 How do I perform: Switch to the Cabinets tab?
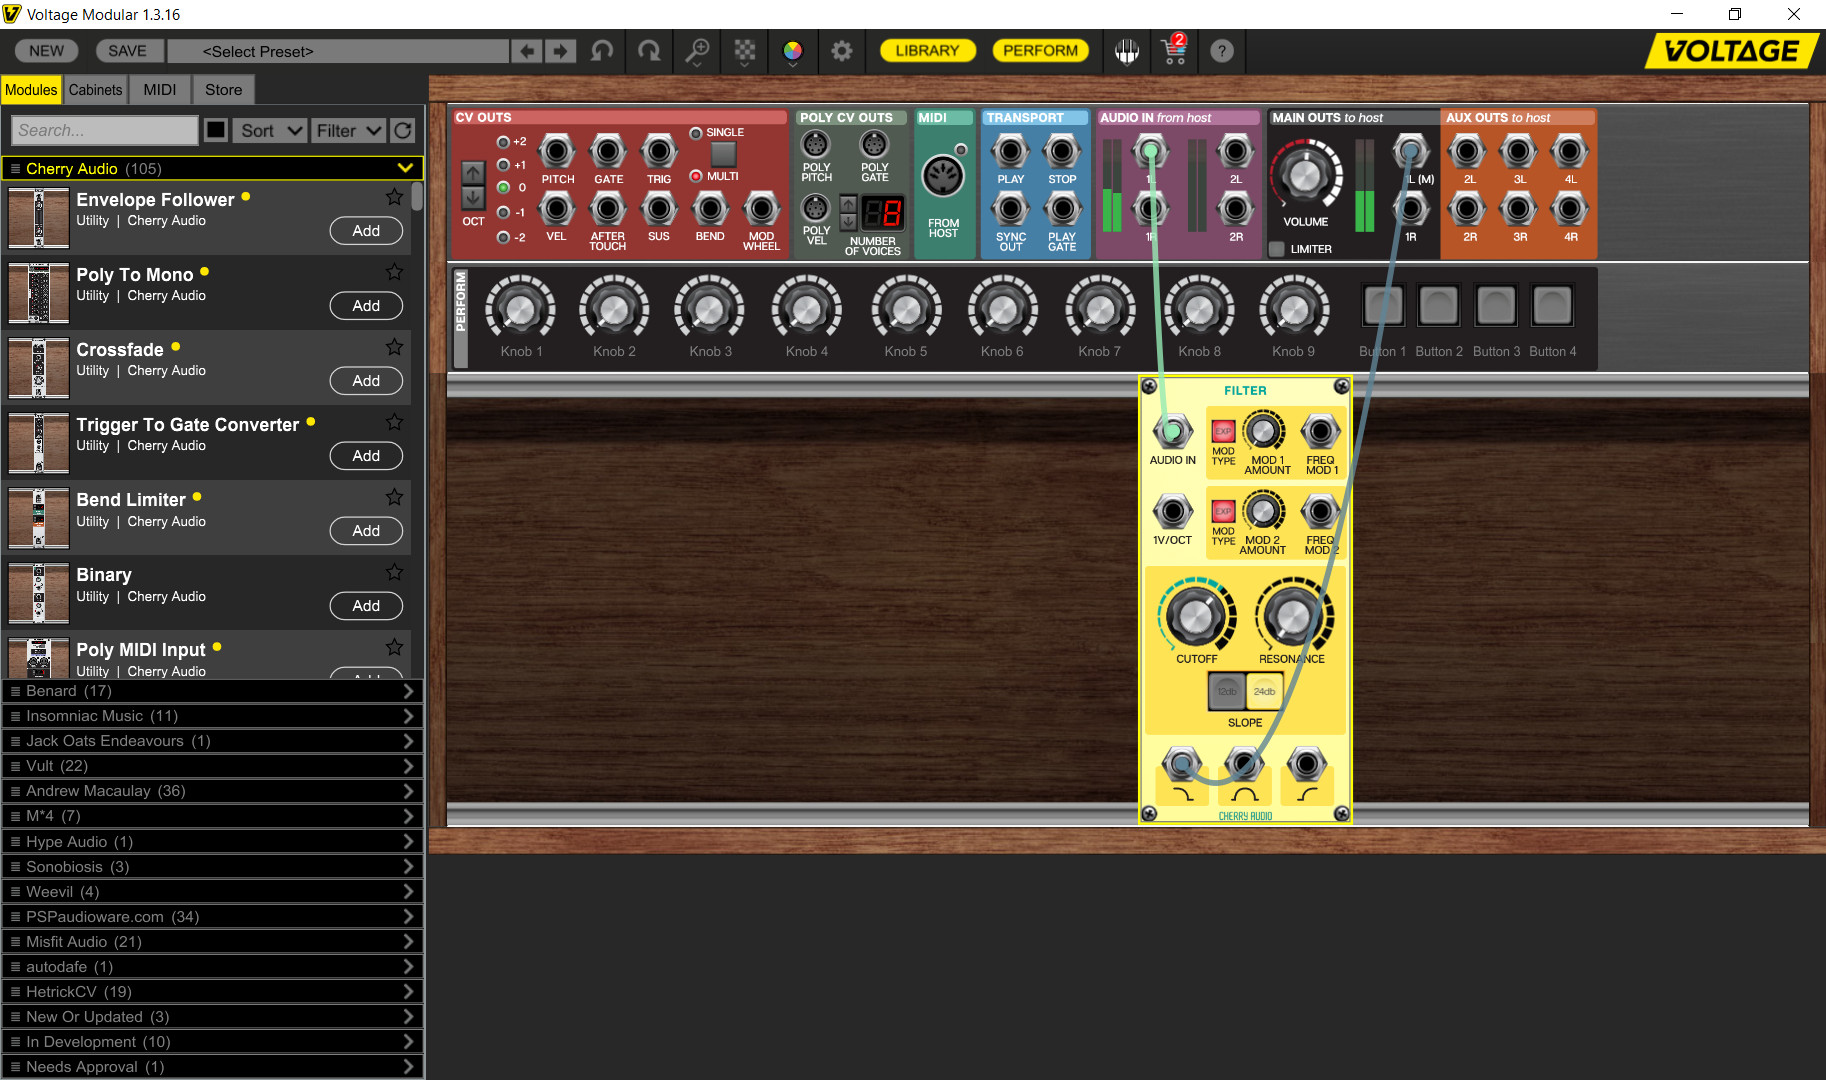tap(95, 90)
